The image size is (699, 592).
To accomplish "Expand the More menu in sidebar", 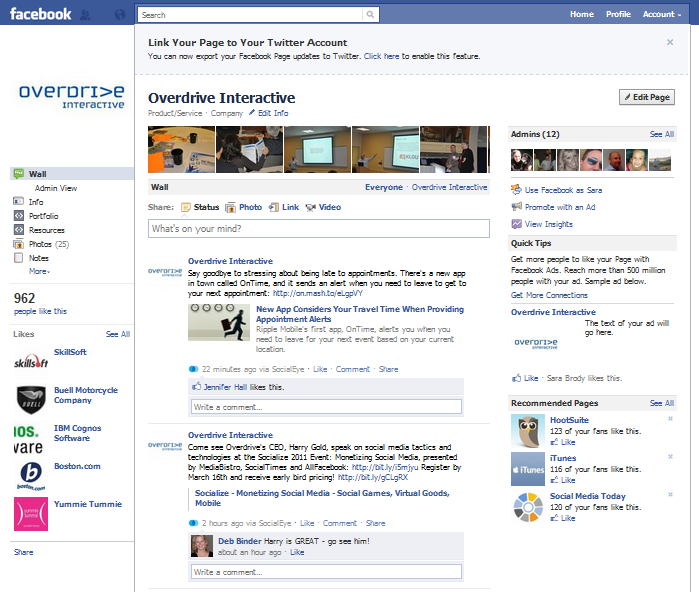I will click(x=40, y=271).
